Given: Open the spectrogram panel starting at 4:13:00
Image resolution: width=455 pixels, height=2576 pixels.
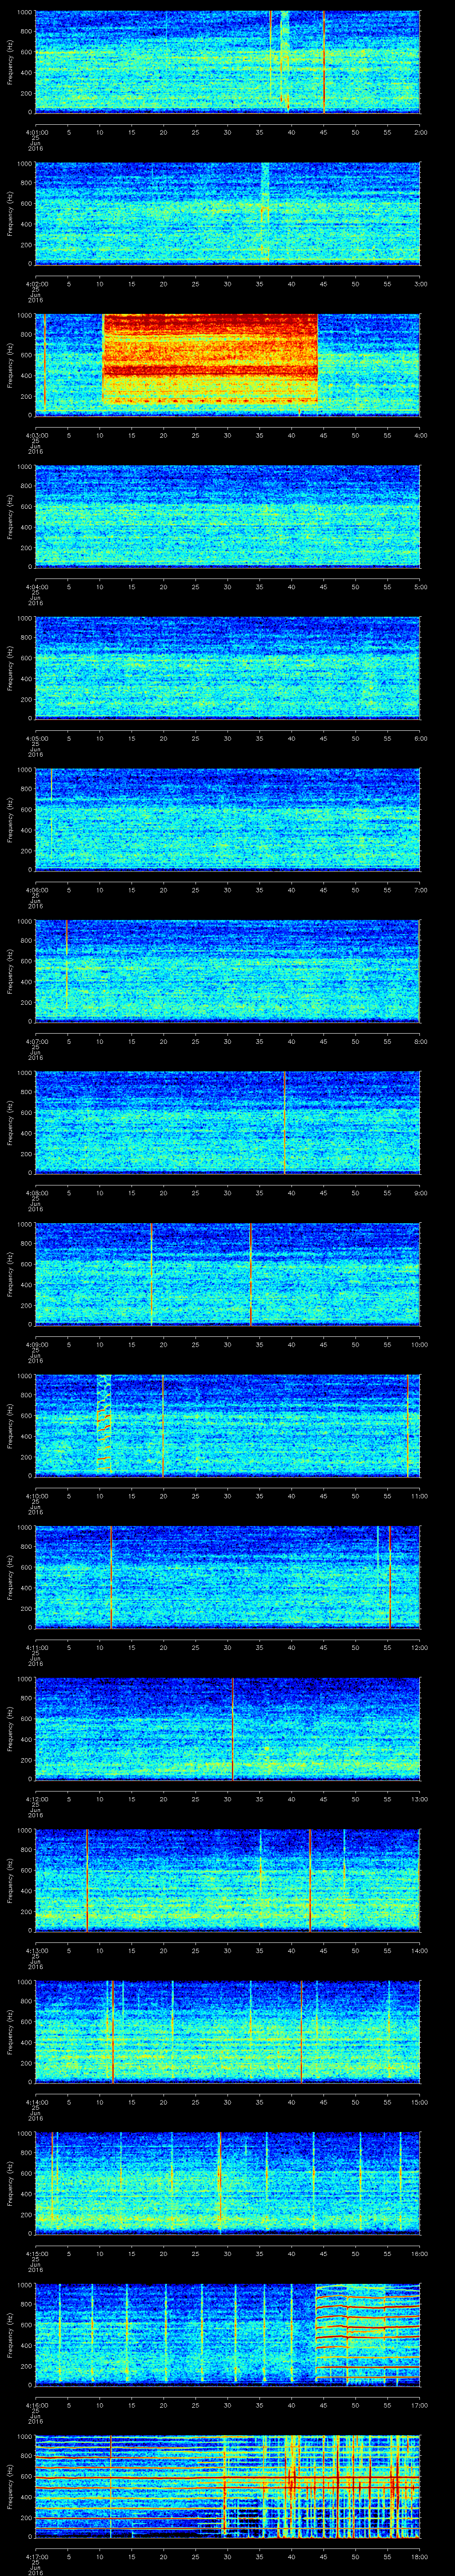Looking at the screenshot, I should pos(227,1880).
